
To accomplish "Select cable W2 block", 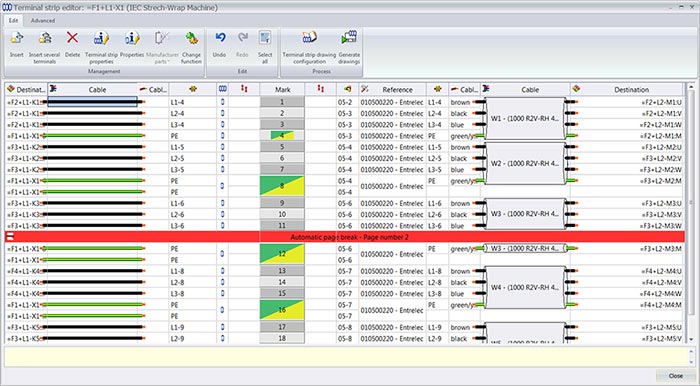I will 525,164.
